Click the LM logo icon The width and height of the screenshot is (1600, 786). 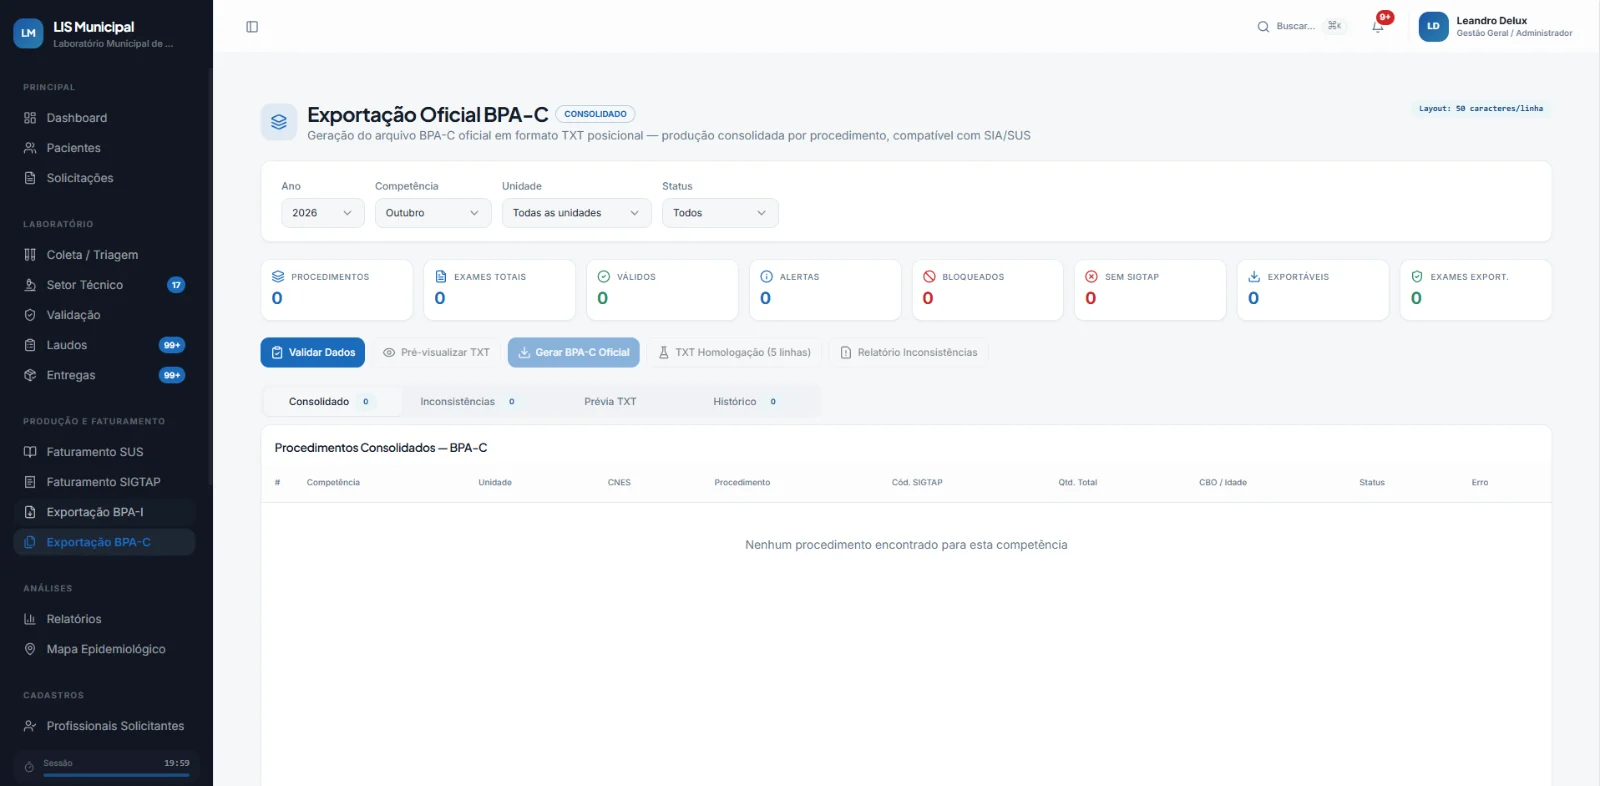[x=28, y=33]
